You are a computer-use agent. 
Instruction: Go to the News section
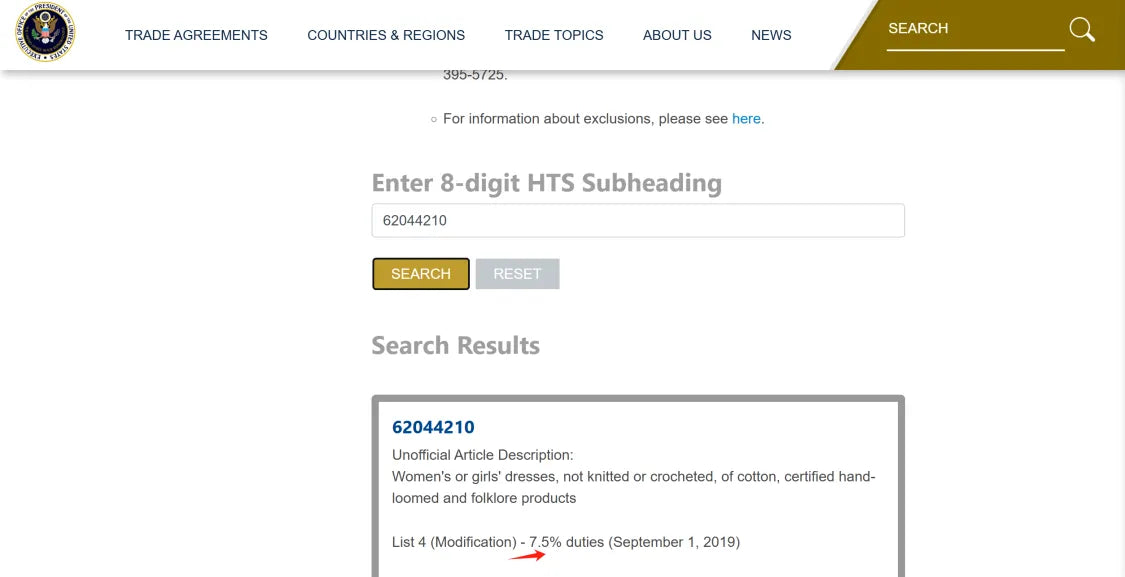click(x=771, y=35)
